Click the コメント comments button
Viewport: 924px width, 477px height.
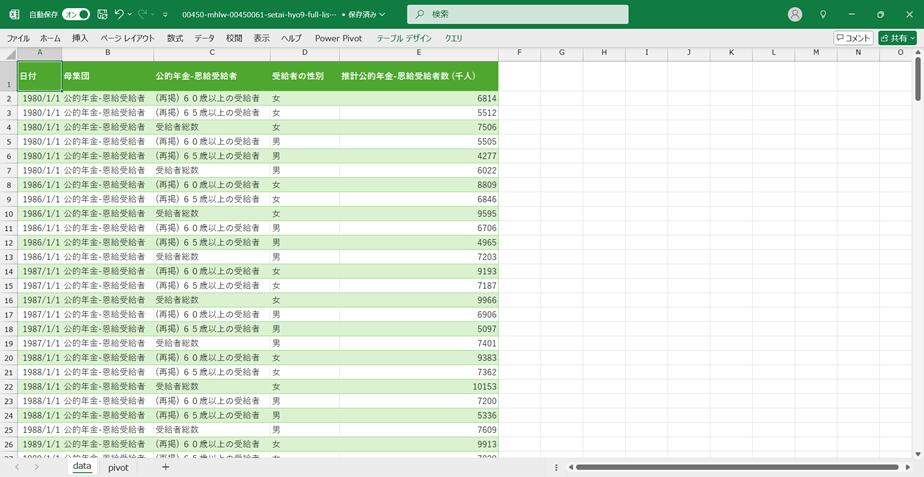click(853, 38)
